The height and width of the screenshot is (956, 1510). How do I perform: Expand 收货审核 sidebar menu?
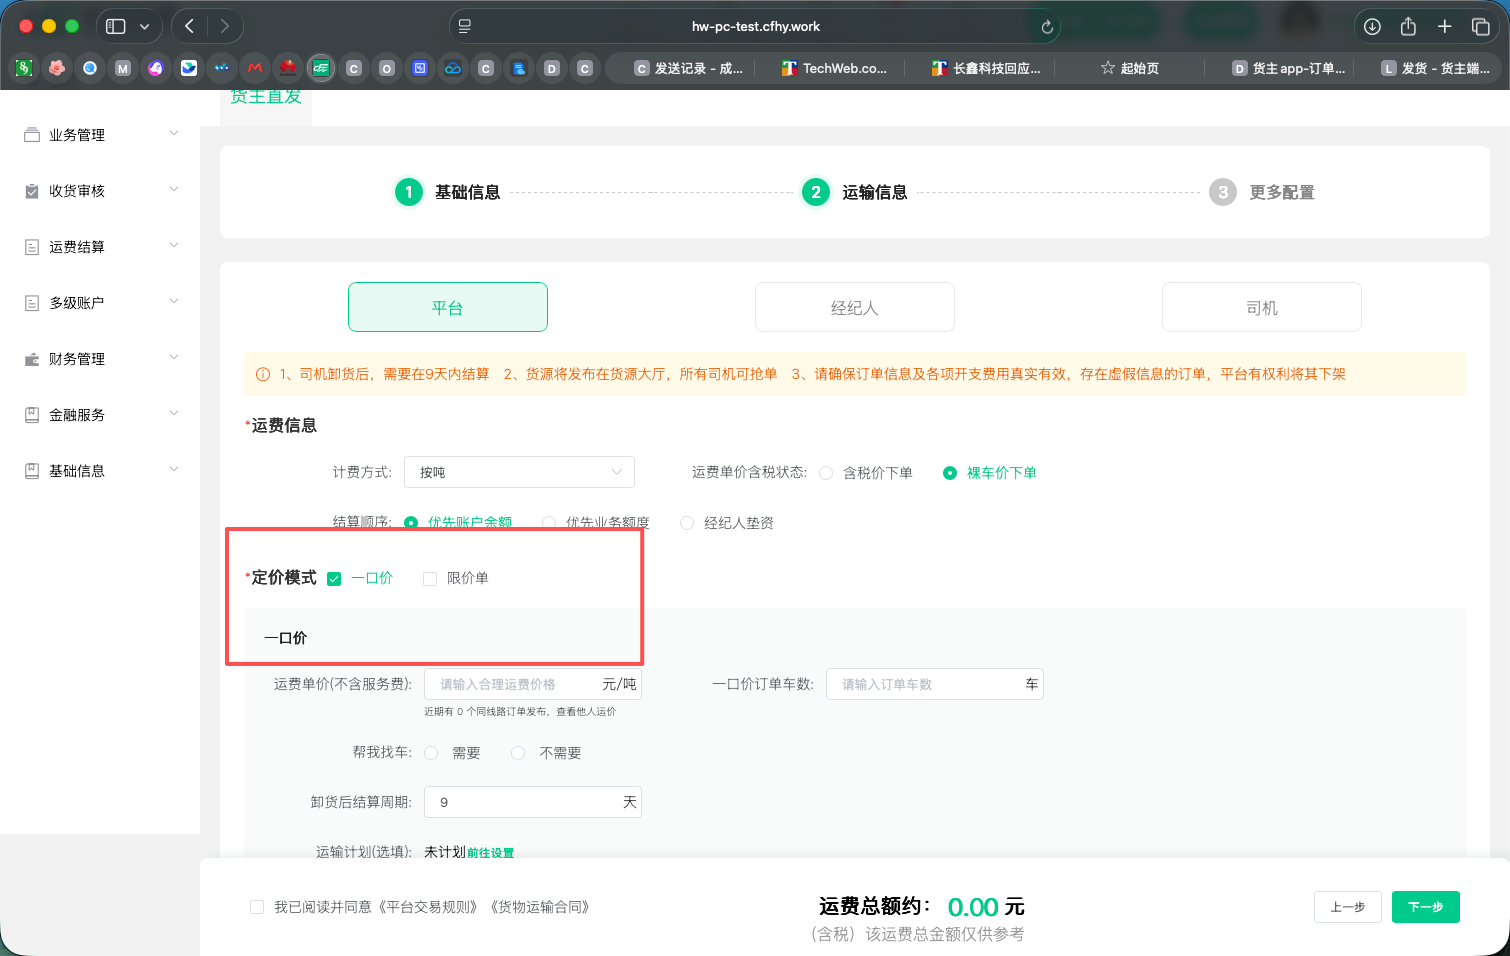174,189
